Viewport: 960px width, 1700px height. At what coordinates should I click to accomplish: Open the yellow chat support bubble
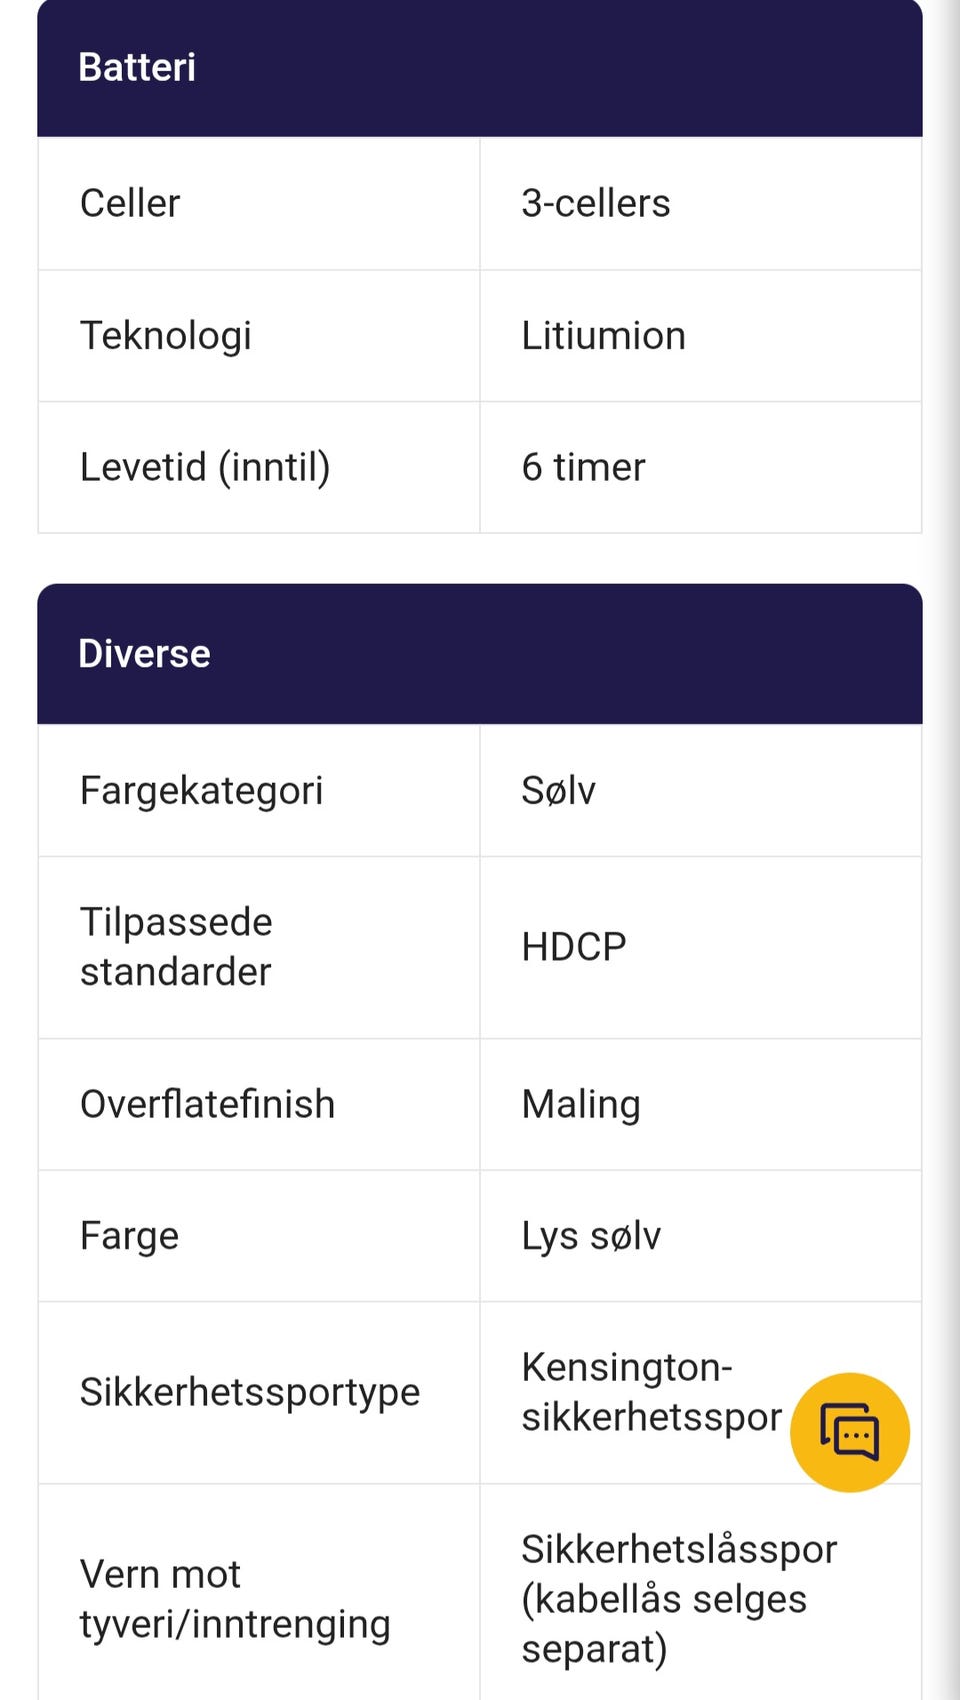[x=849, y=1432]
